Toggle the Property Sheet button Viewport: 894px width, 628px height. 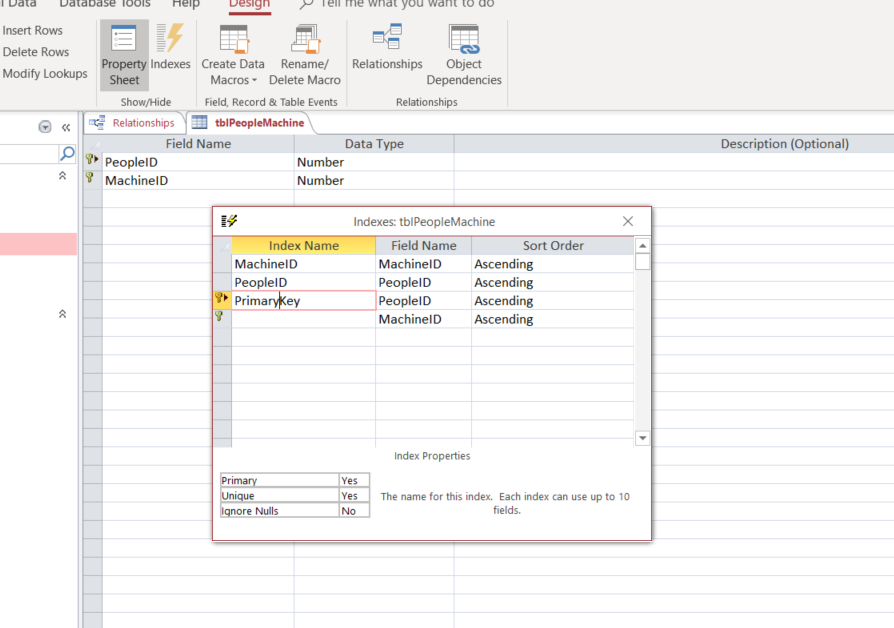(124, 55)
